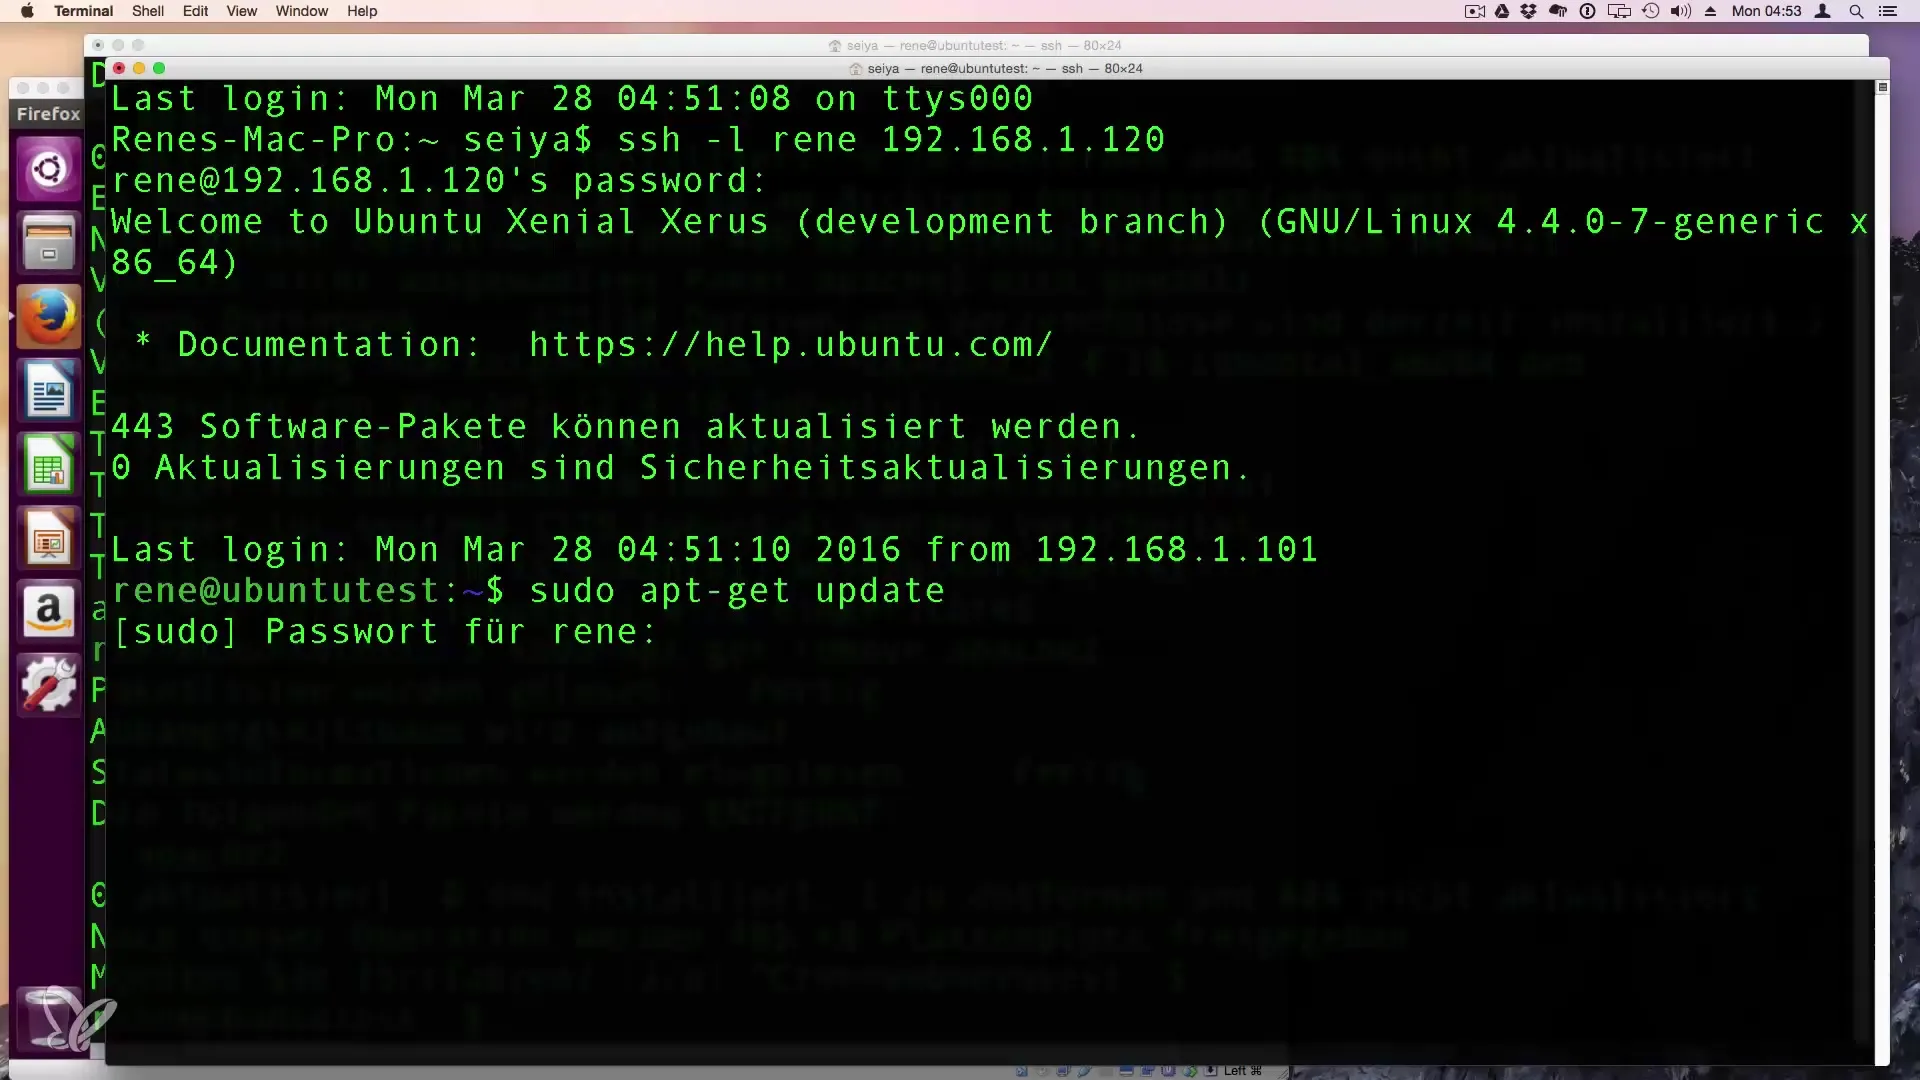The width and height of the screenshot is (1920, 1080).
Task: Open Spotlight search magnifier
Action: (x=1856, y=11)
